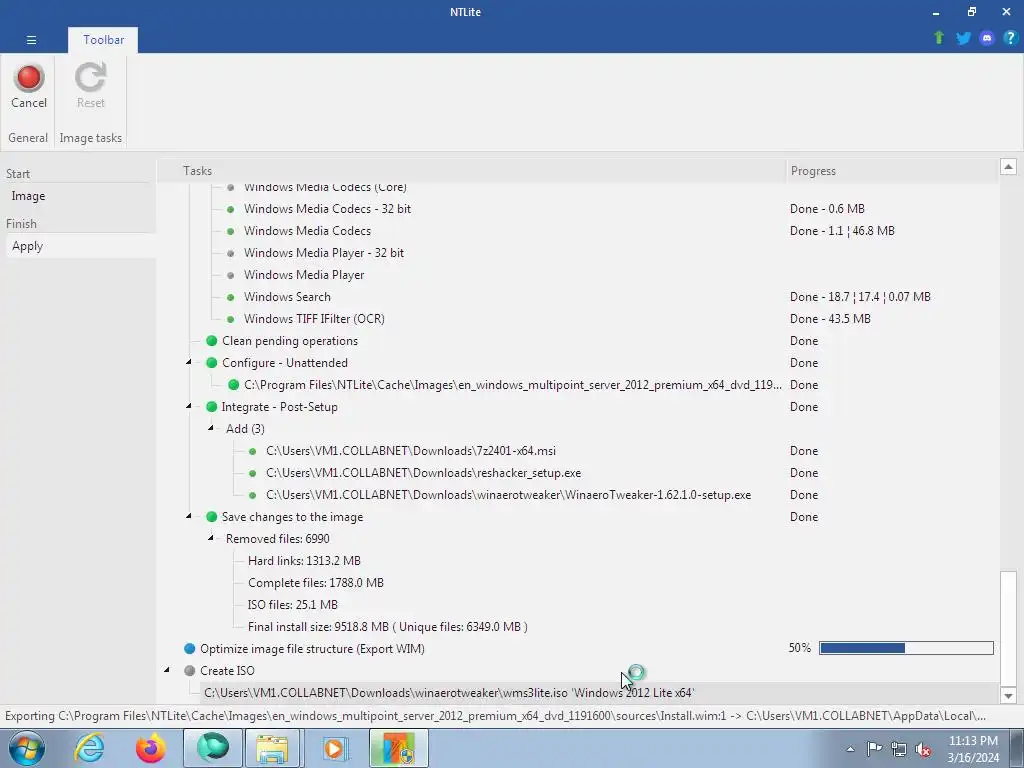Click the scrollbar up arrow

coord(1008,167)
